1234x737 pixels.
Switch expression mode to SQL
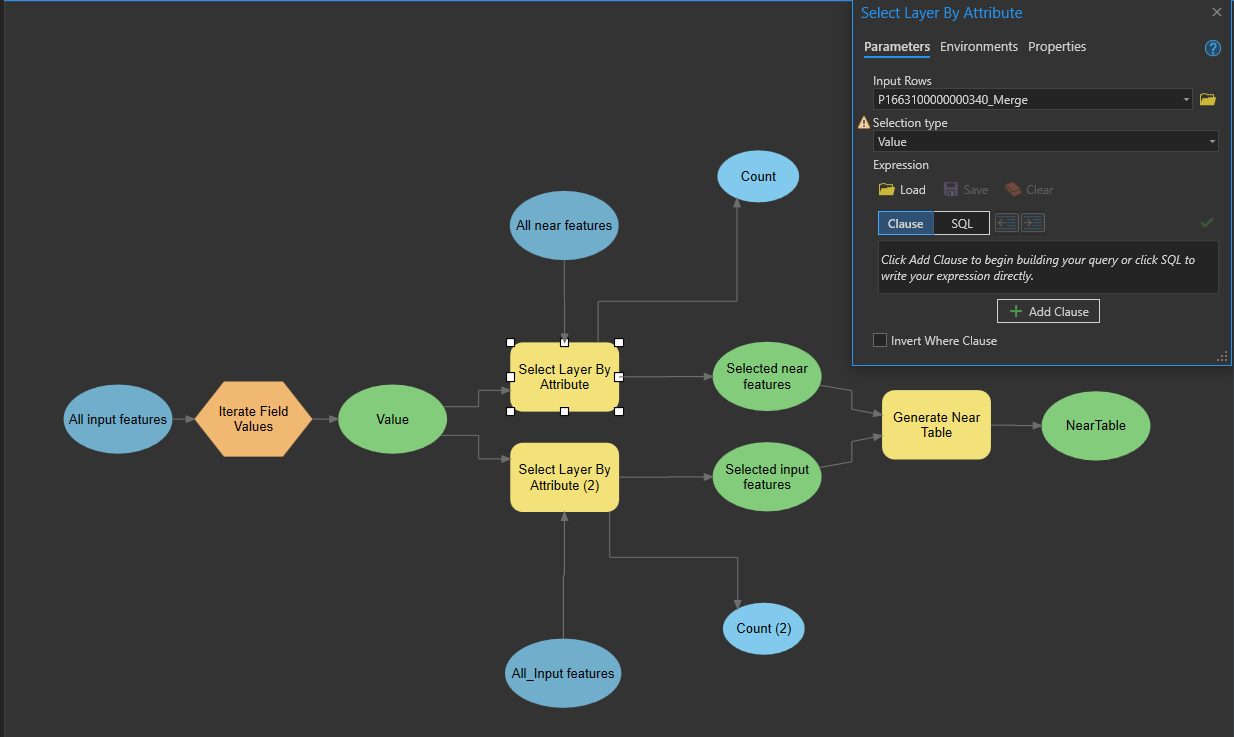tap(962, 223)
